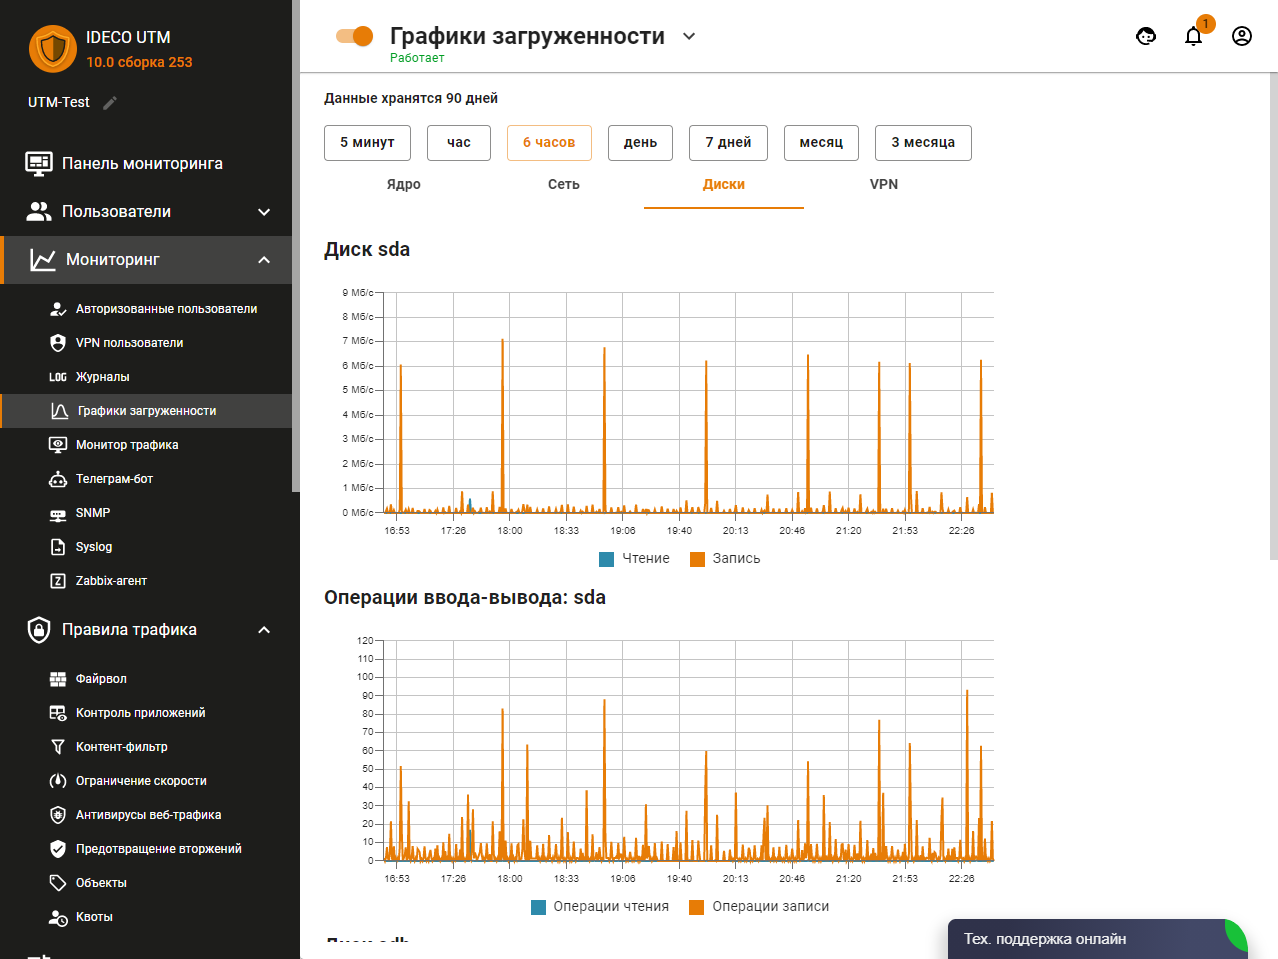Toggle Операции записи series in legend
This screenshot has height=959, width=1278.
pyautogui.click(x=759, y=907)
